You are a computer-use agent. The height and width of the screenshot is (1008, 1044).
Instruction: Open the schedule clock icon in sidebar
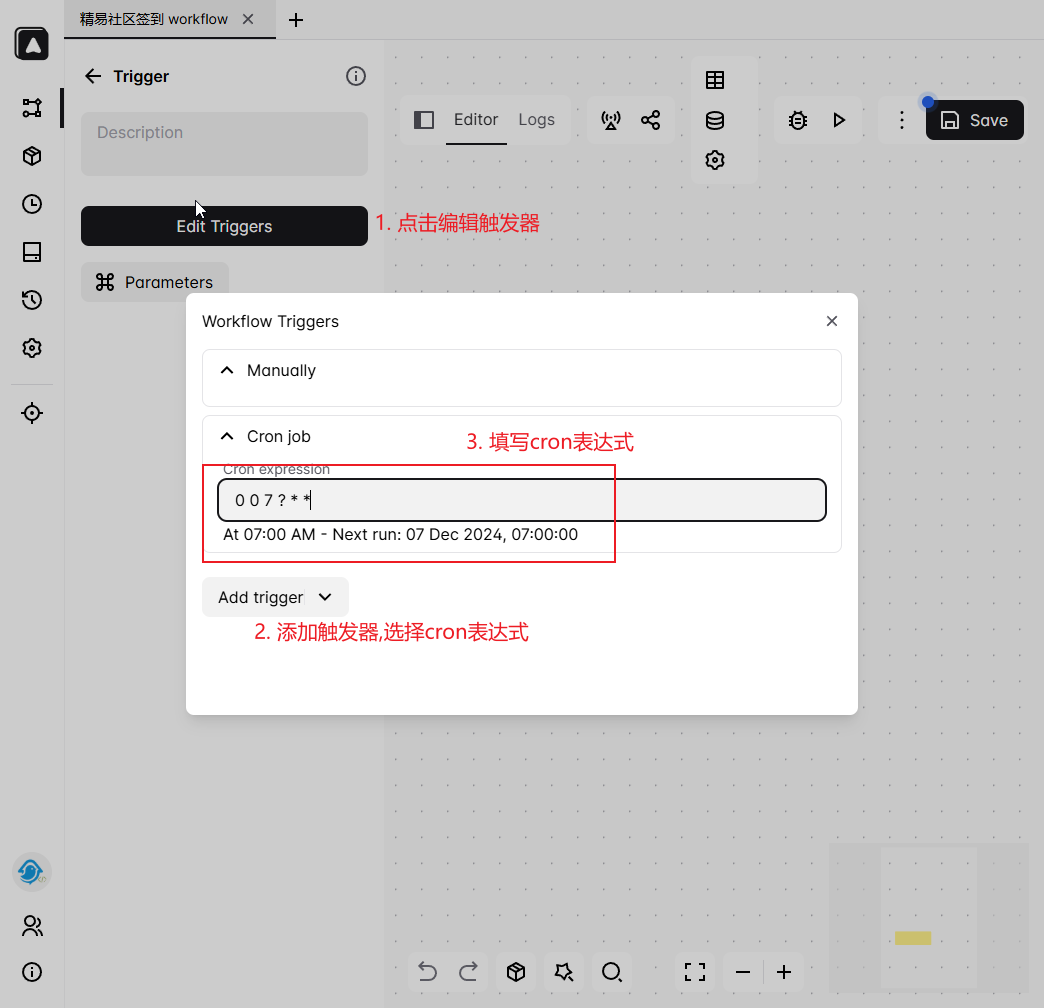(32, 204)
